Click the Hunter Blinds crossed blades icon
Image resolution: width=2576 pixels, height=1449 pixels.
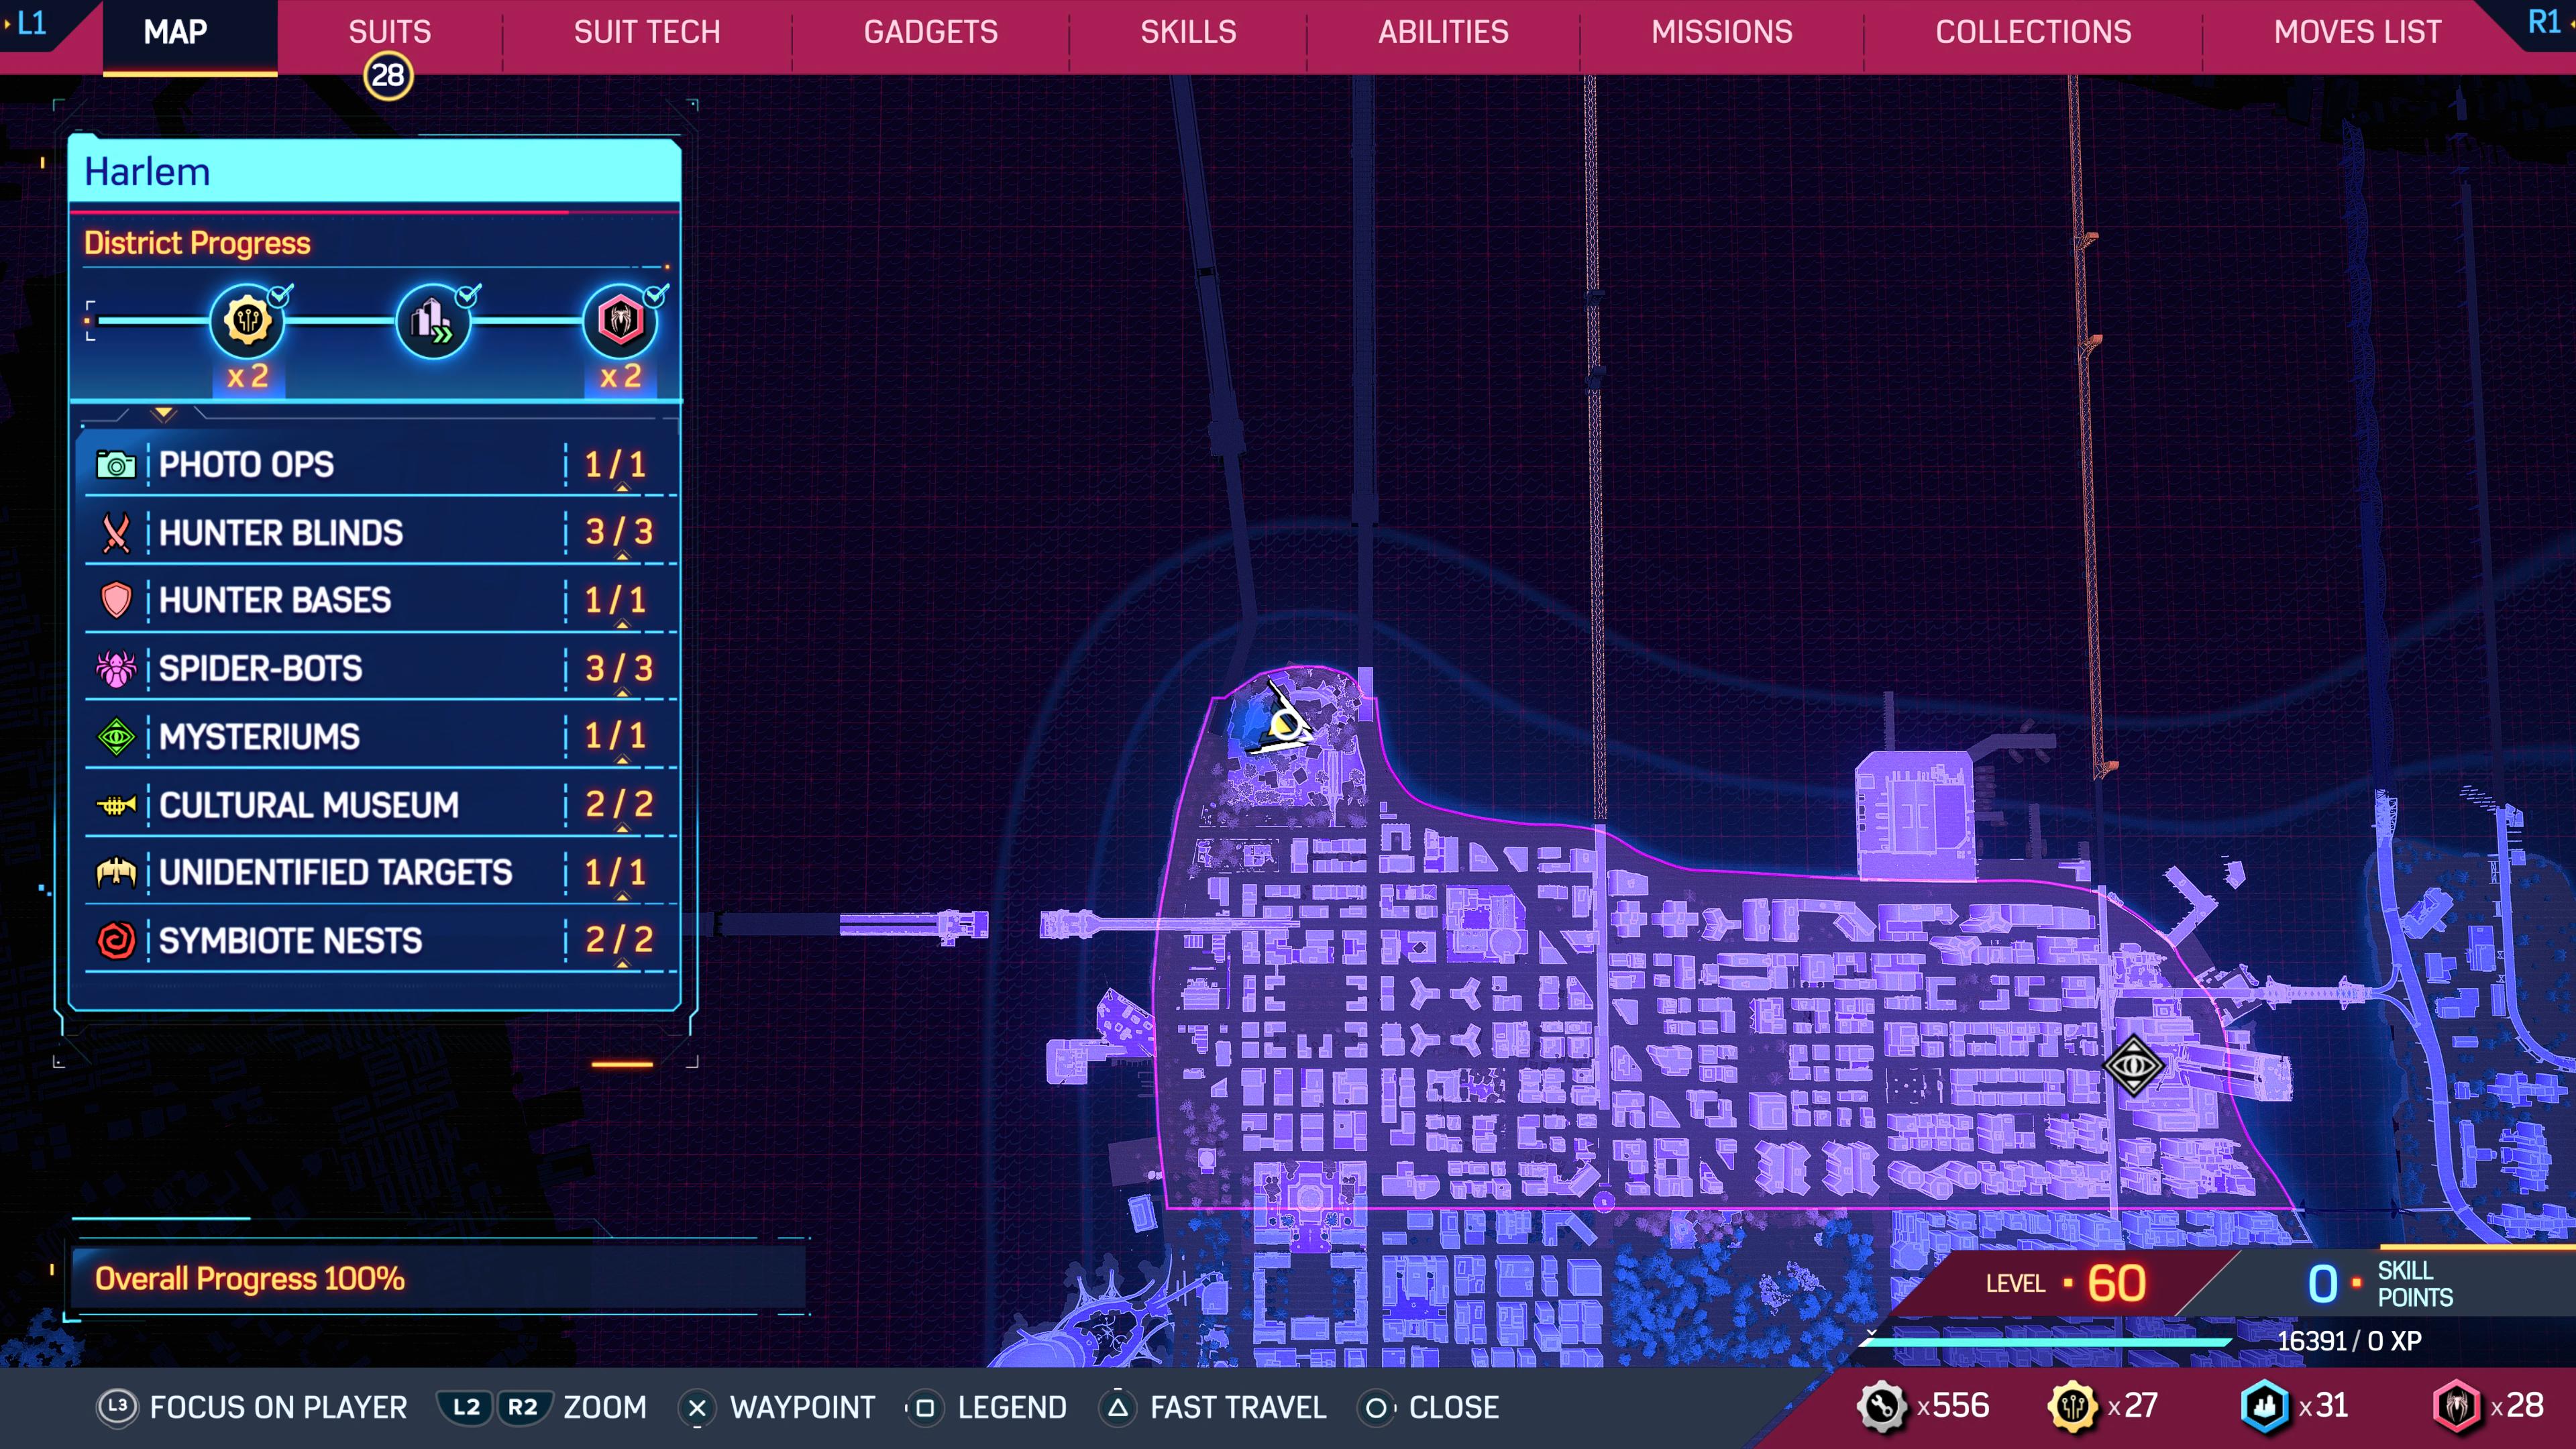point(116,533)
